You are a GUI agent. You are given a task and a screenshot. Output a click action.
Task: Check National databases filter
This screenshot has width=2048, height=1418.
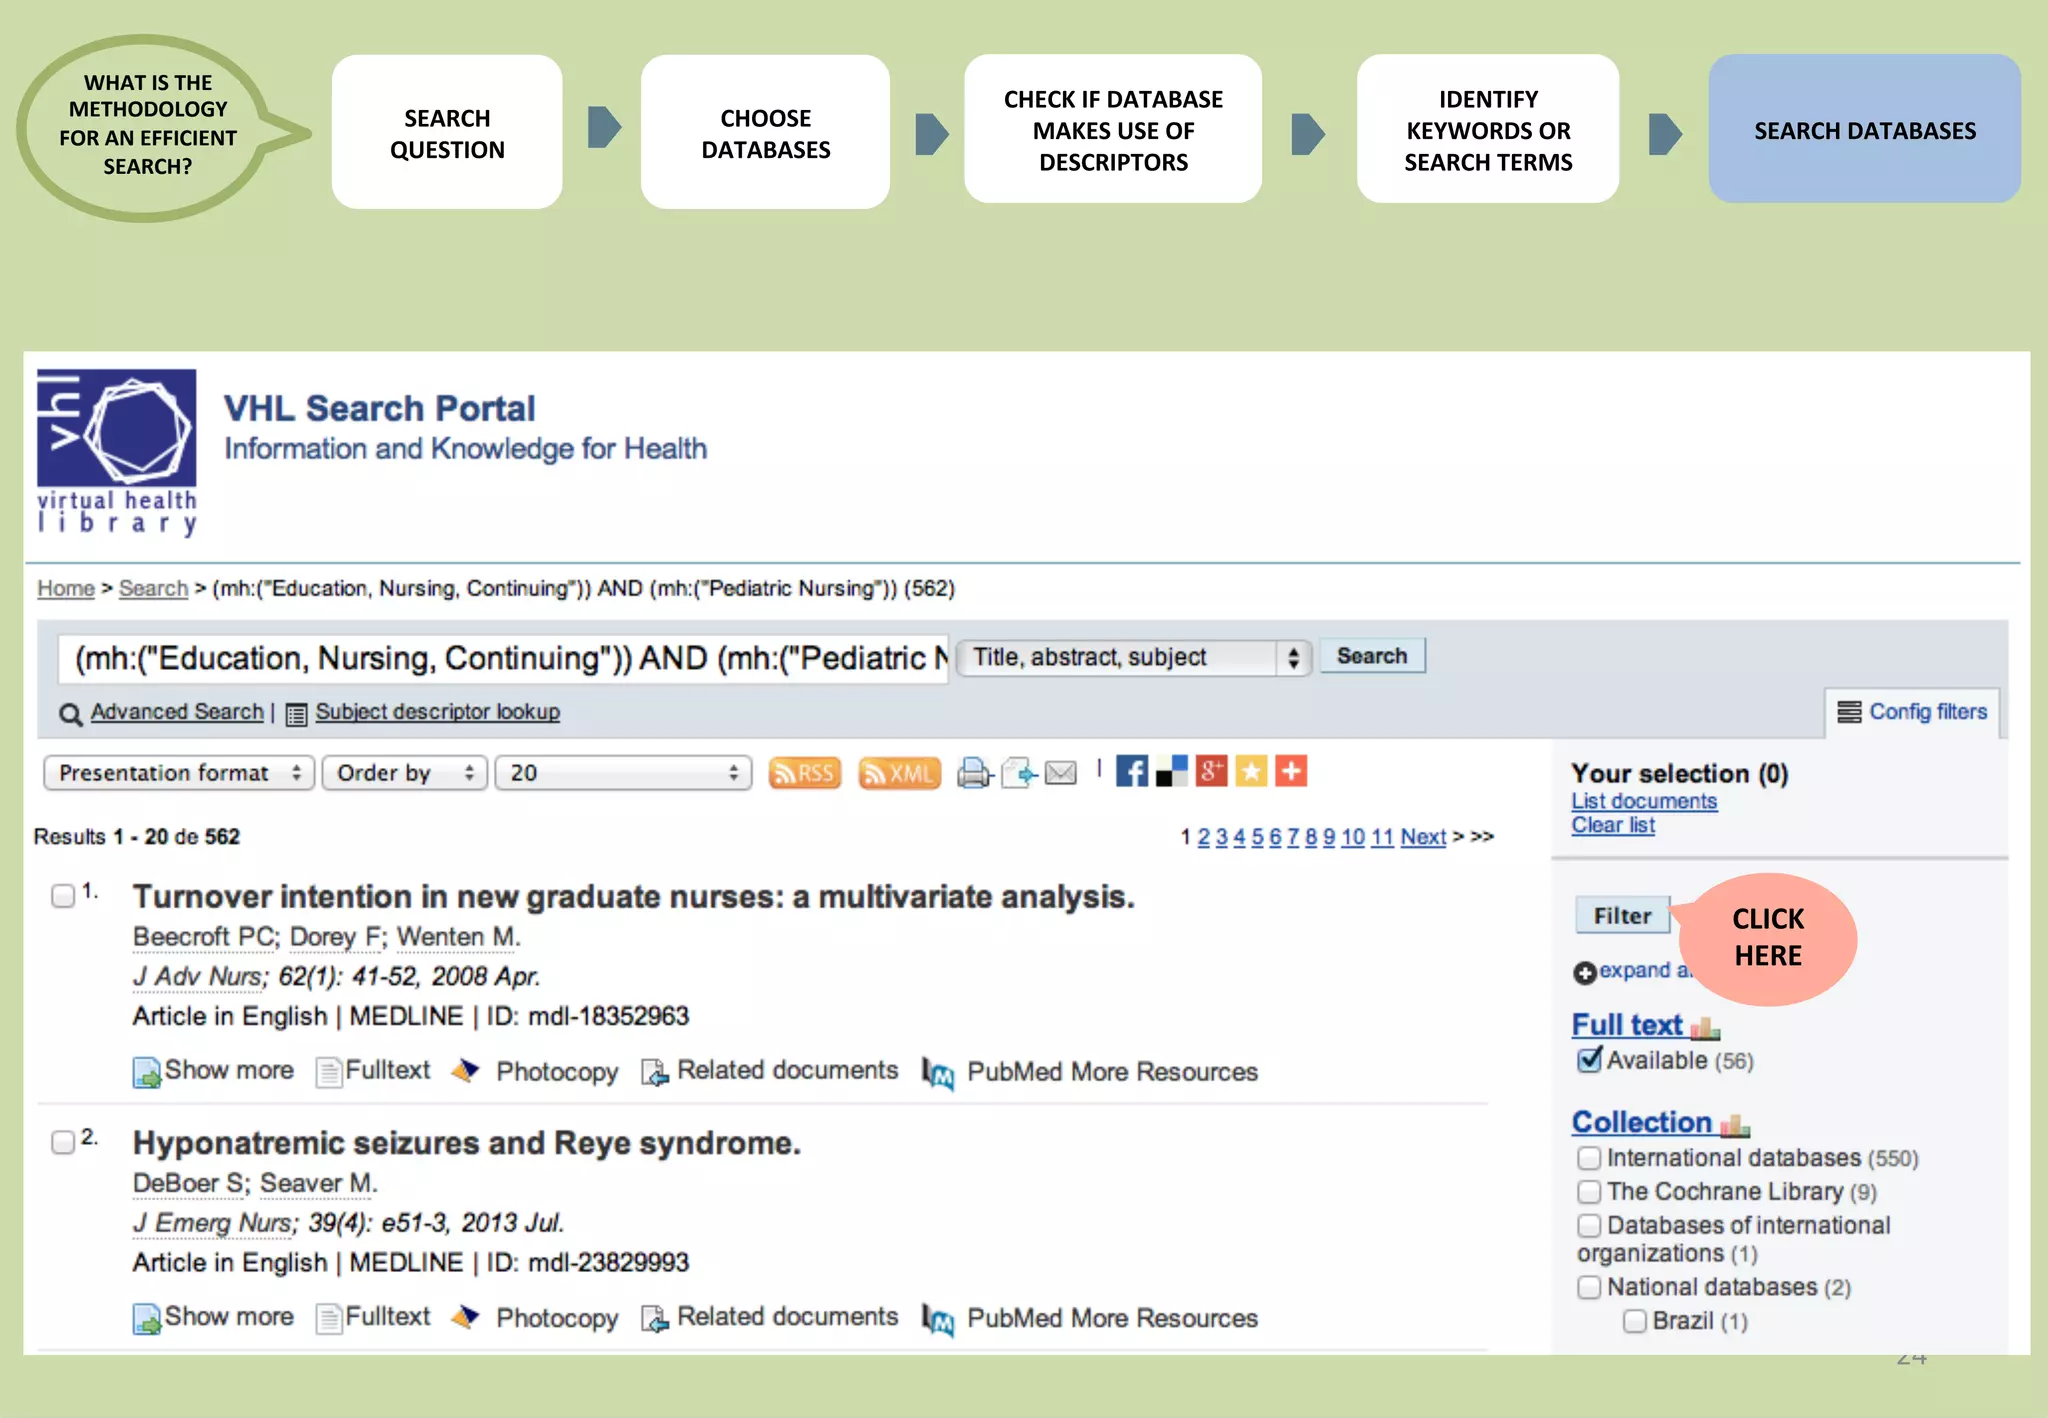1589,1287
